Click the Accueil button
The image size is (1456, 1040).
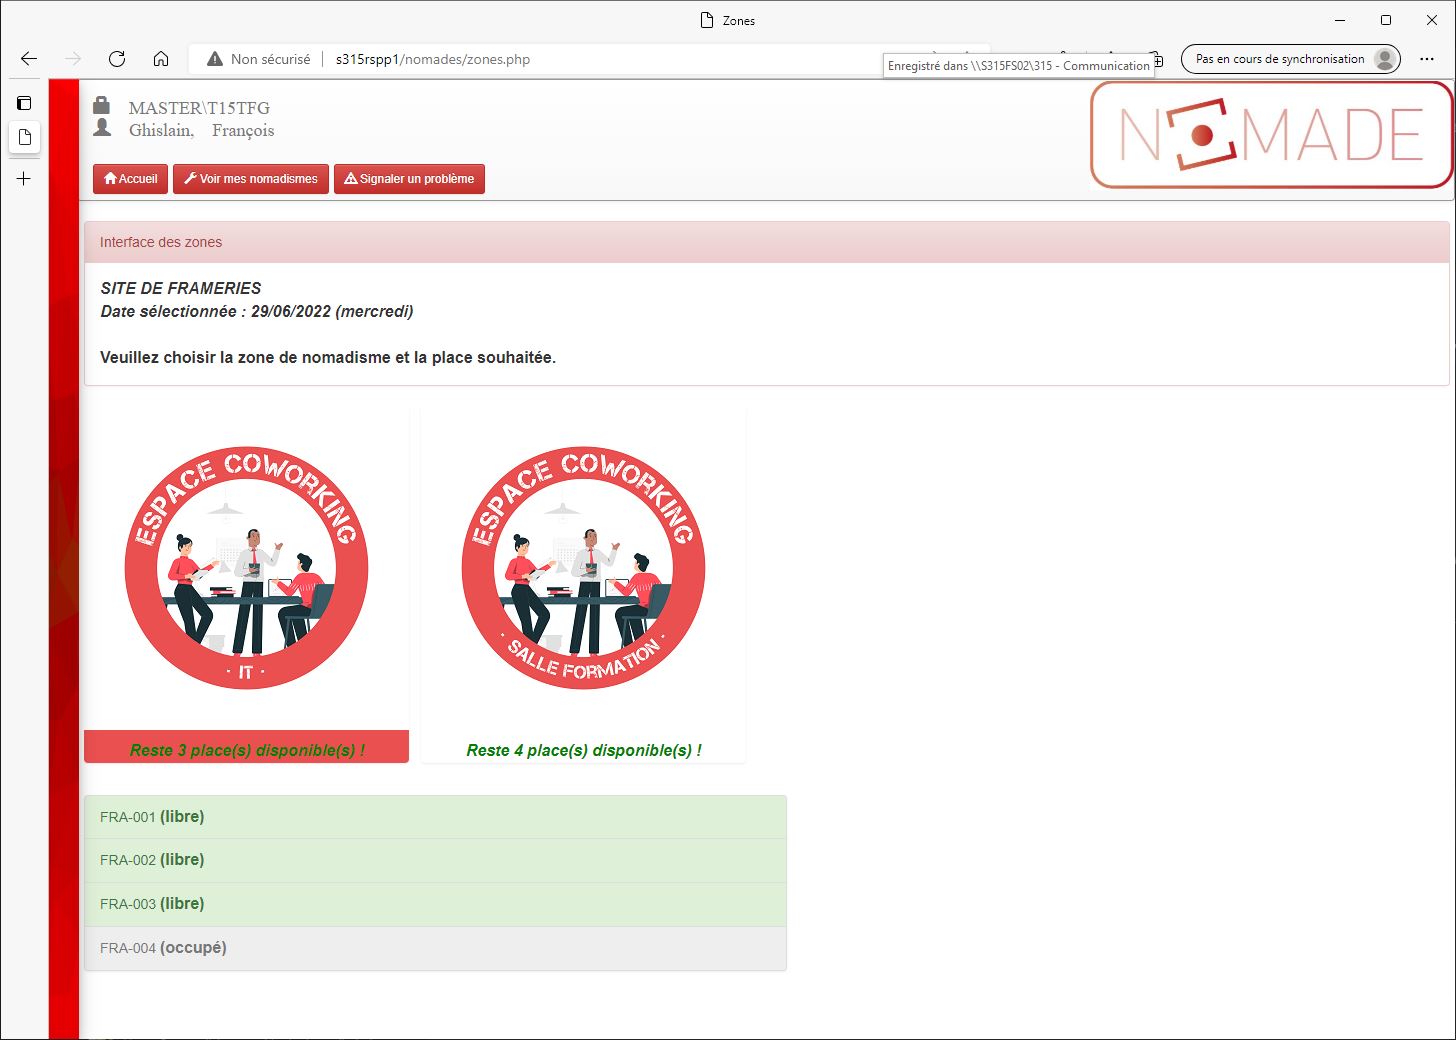(x=130, y=179)
